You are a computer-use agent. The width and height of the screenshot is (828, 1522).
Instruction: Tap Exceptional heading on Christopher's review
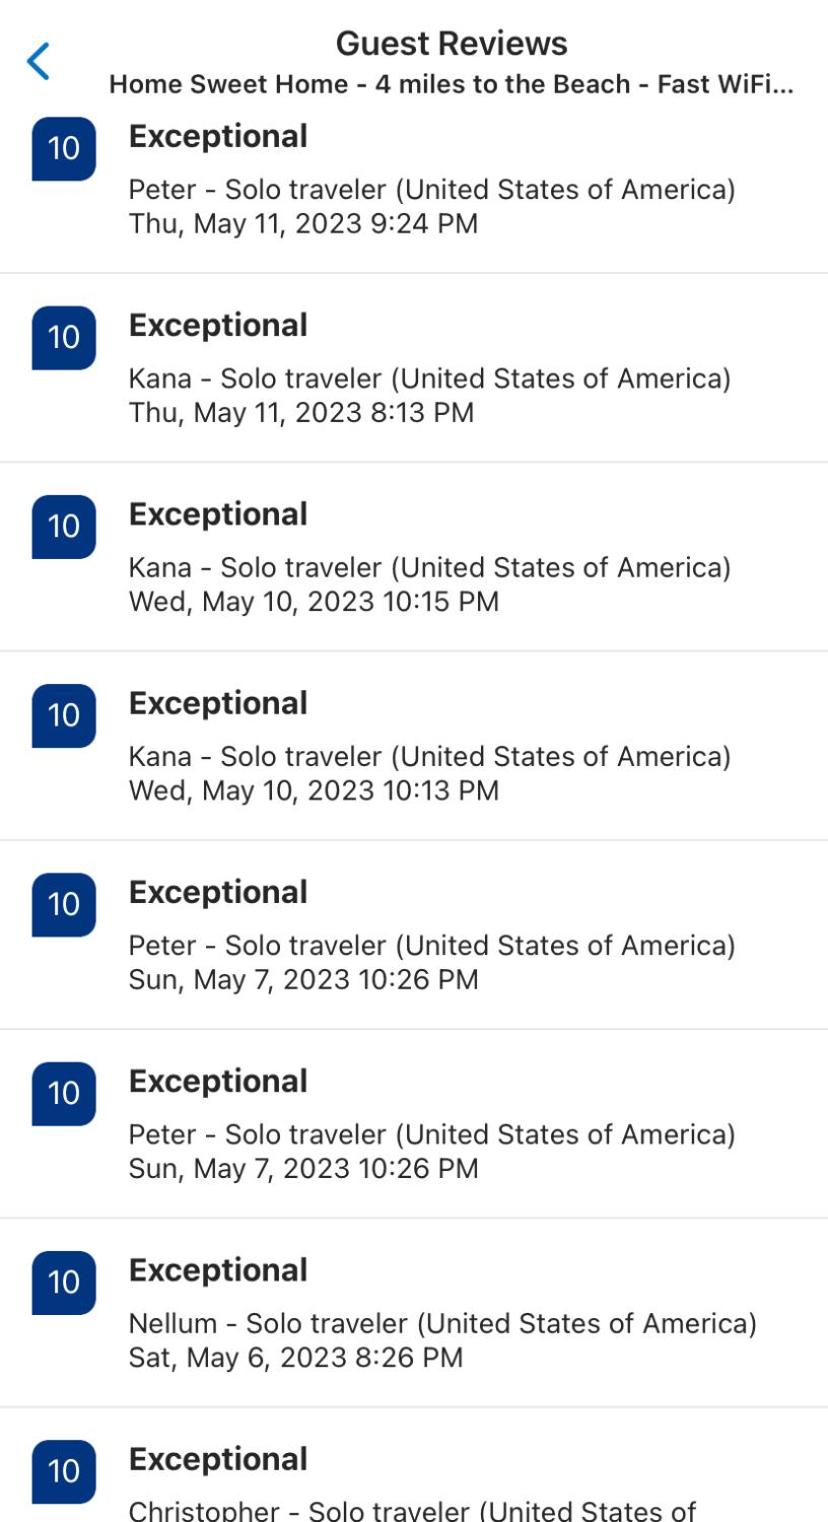pyautogui.click(x=218, y=1459)
